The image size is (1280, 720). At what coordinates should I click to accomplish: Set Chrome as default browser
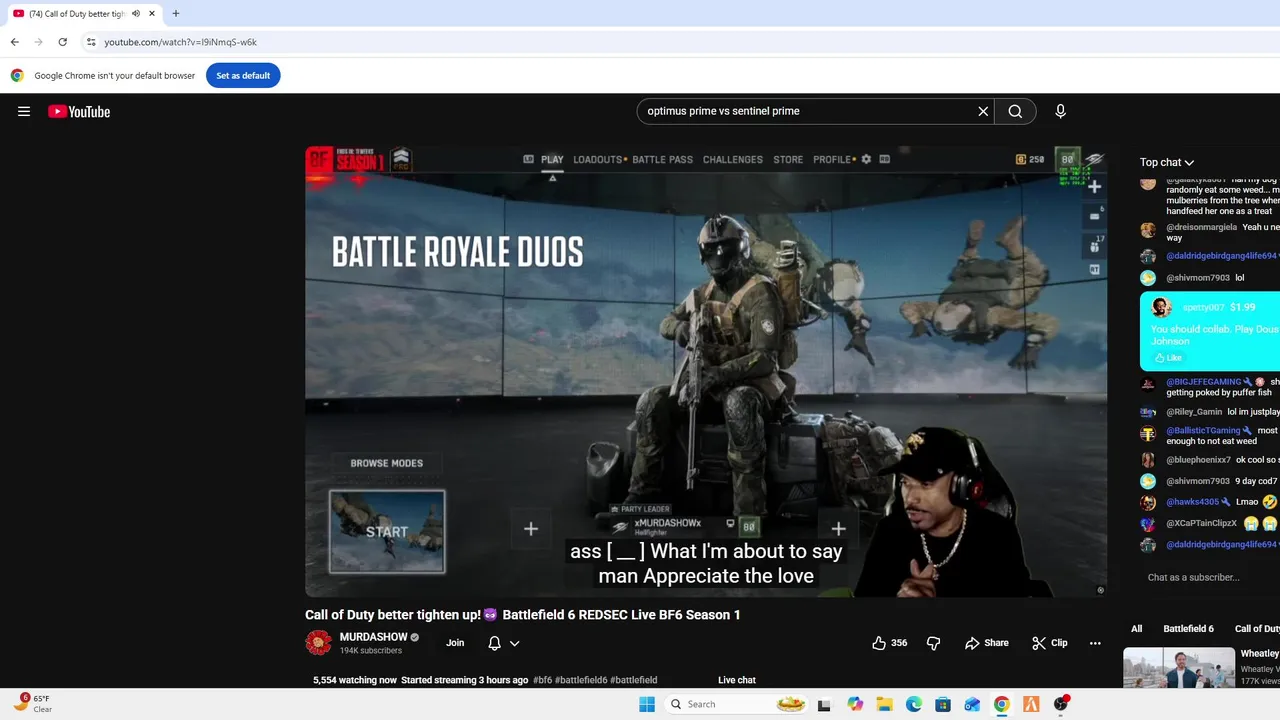[x=243, y=75]
